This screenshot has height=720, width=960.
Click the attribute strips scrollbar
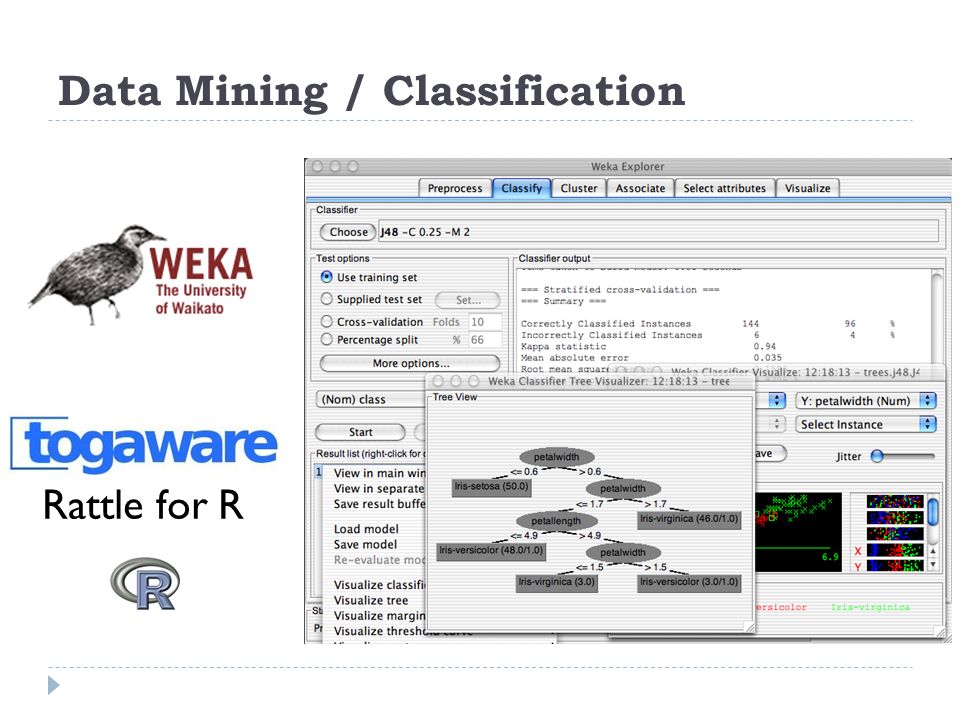click(x=932, y=533)
